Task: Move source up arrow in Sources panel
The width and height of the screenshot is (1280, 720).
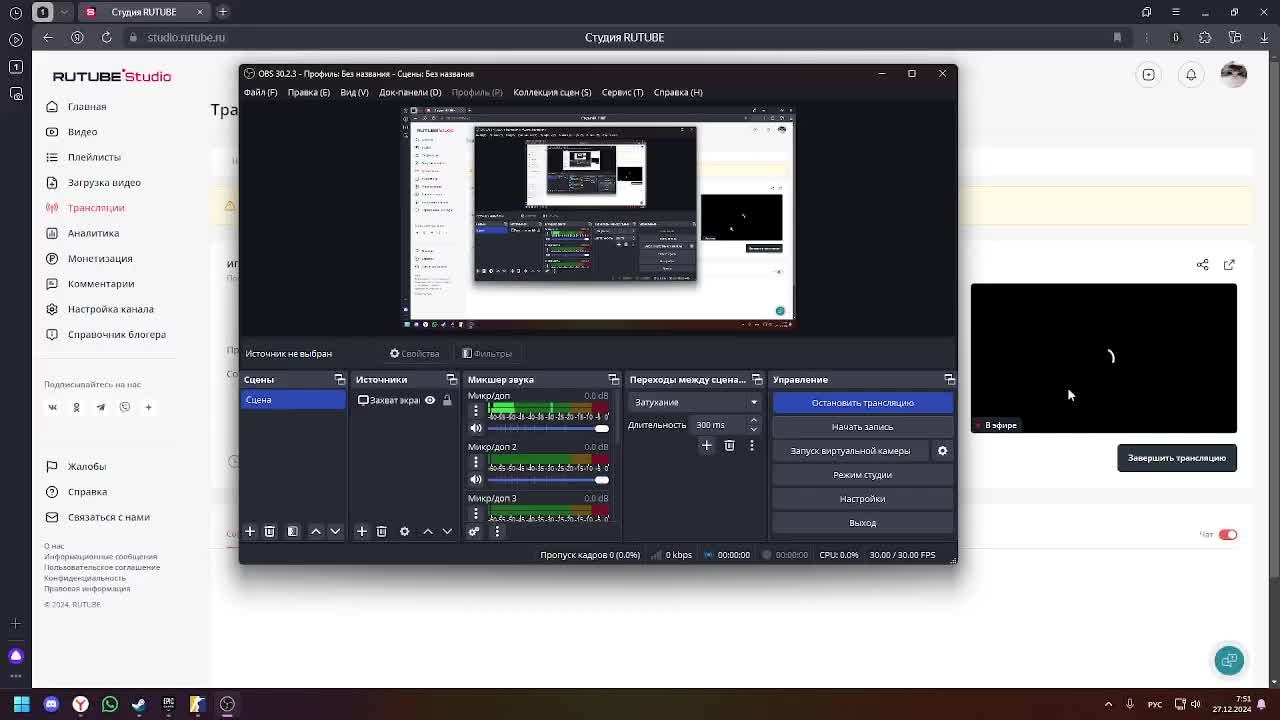Action: tap(428, 531)
